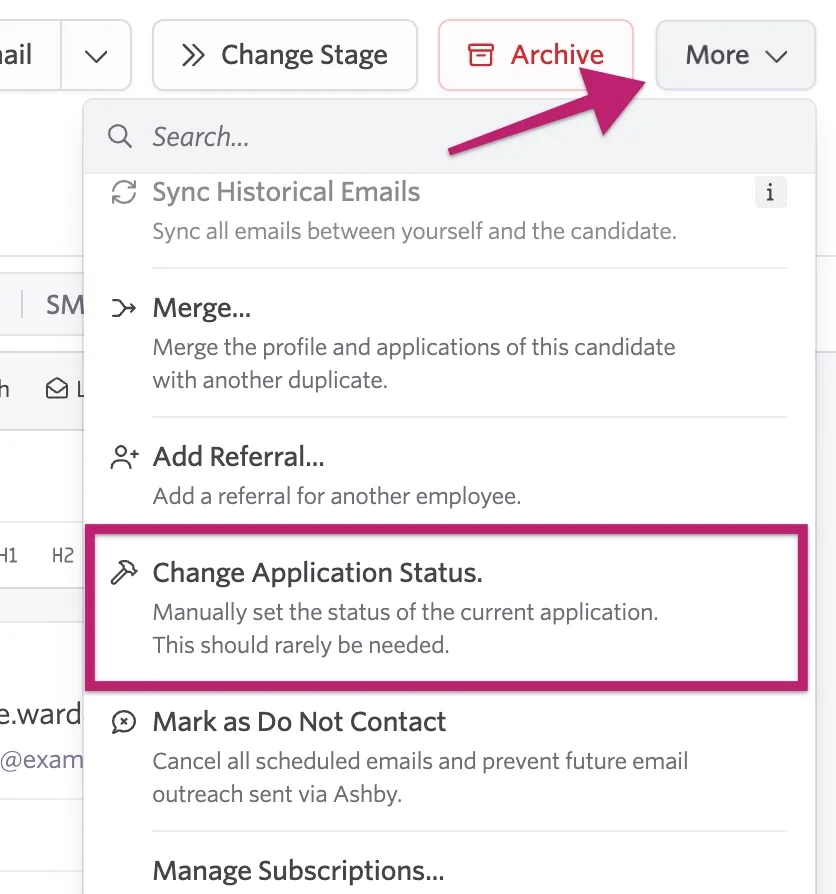Focus the Search field in the menu

click(449, 137)
